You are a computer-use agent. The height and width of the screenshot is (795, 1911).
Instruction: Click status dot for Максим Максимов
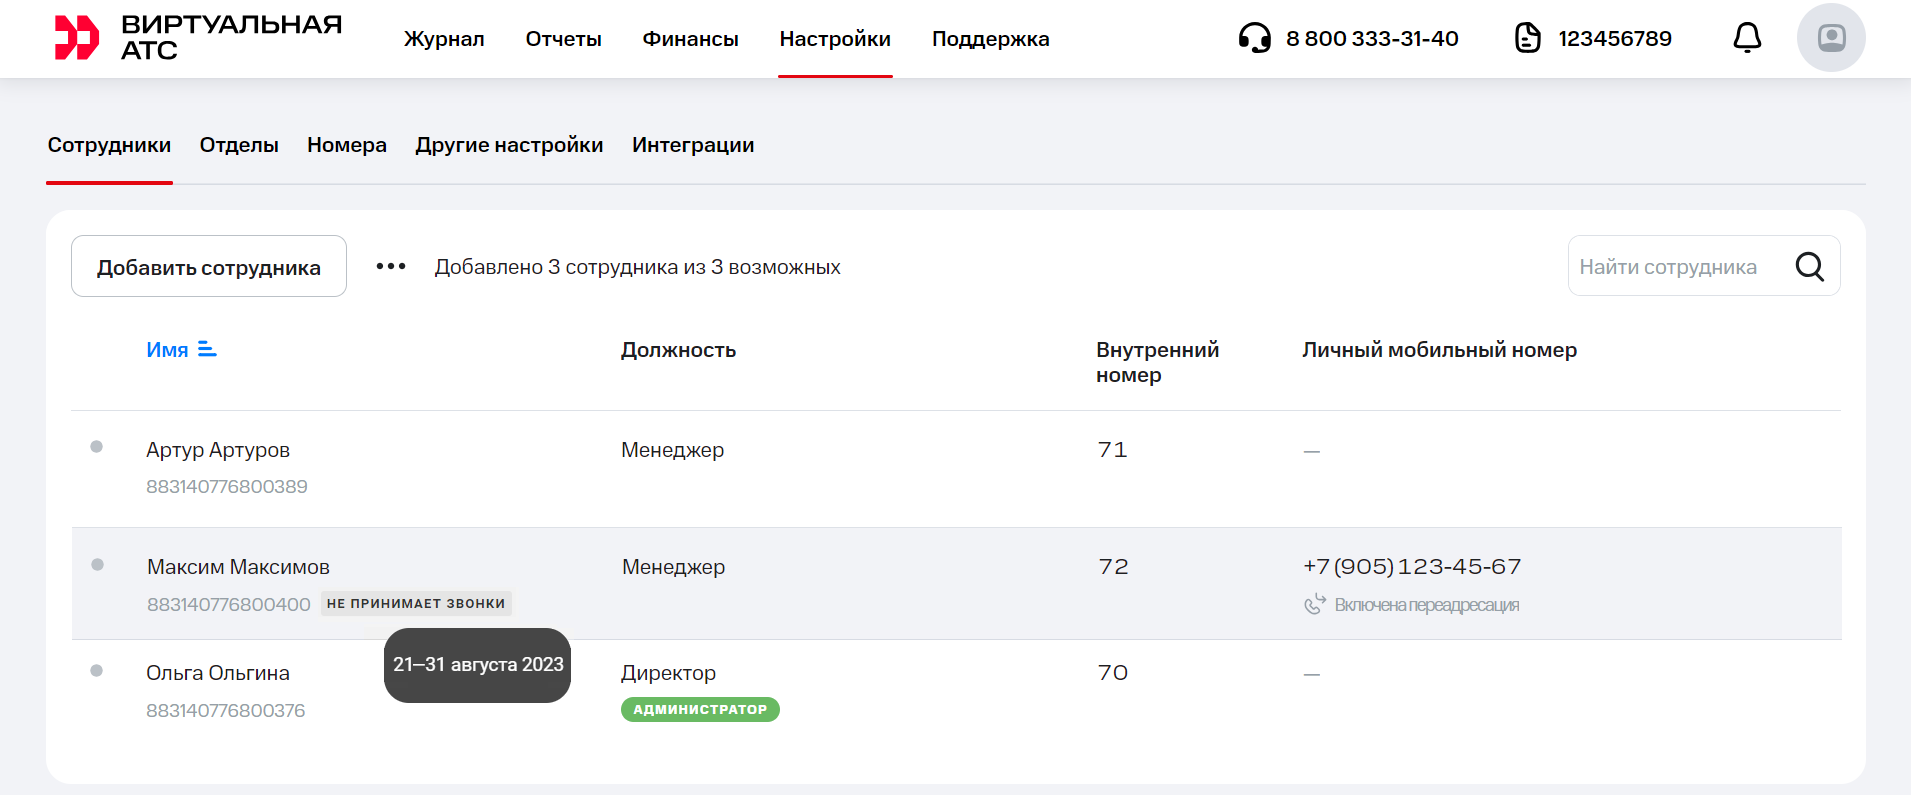click(97, 565)
